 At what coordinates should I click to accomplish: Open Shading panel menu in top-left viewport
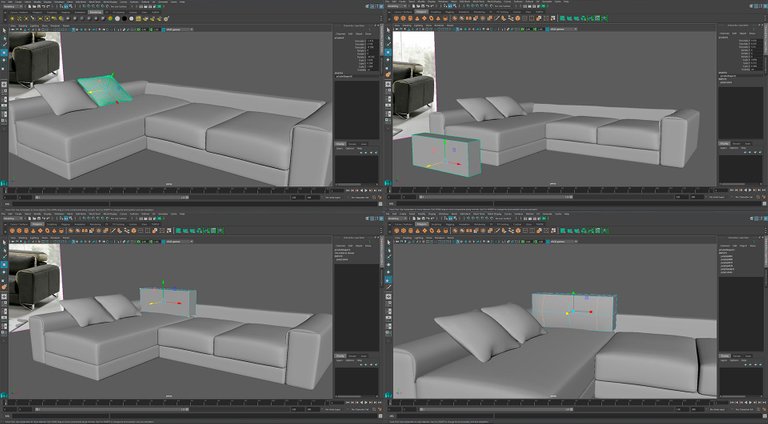pos(23,25)
